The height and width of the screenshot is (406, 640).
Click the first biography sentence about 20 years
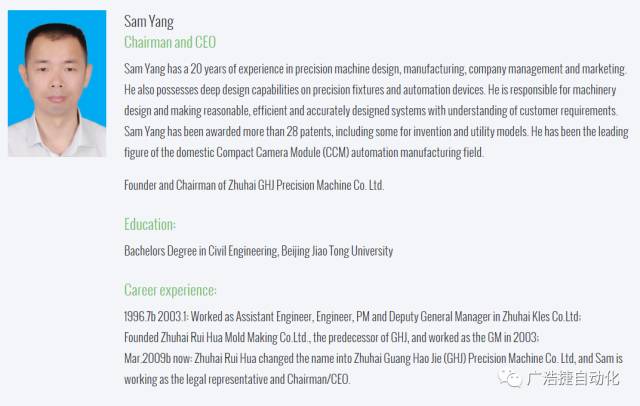click(x=375, y=69)
